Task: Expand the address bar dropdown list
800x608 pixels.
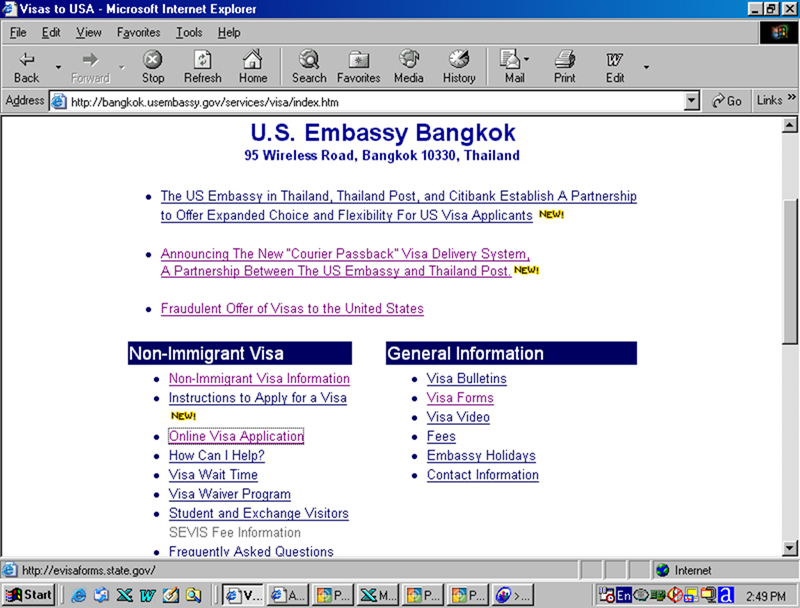Action: [x=691, y=101]
